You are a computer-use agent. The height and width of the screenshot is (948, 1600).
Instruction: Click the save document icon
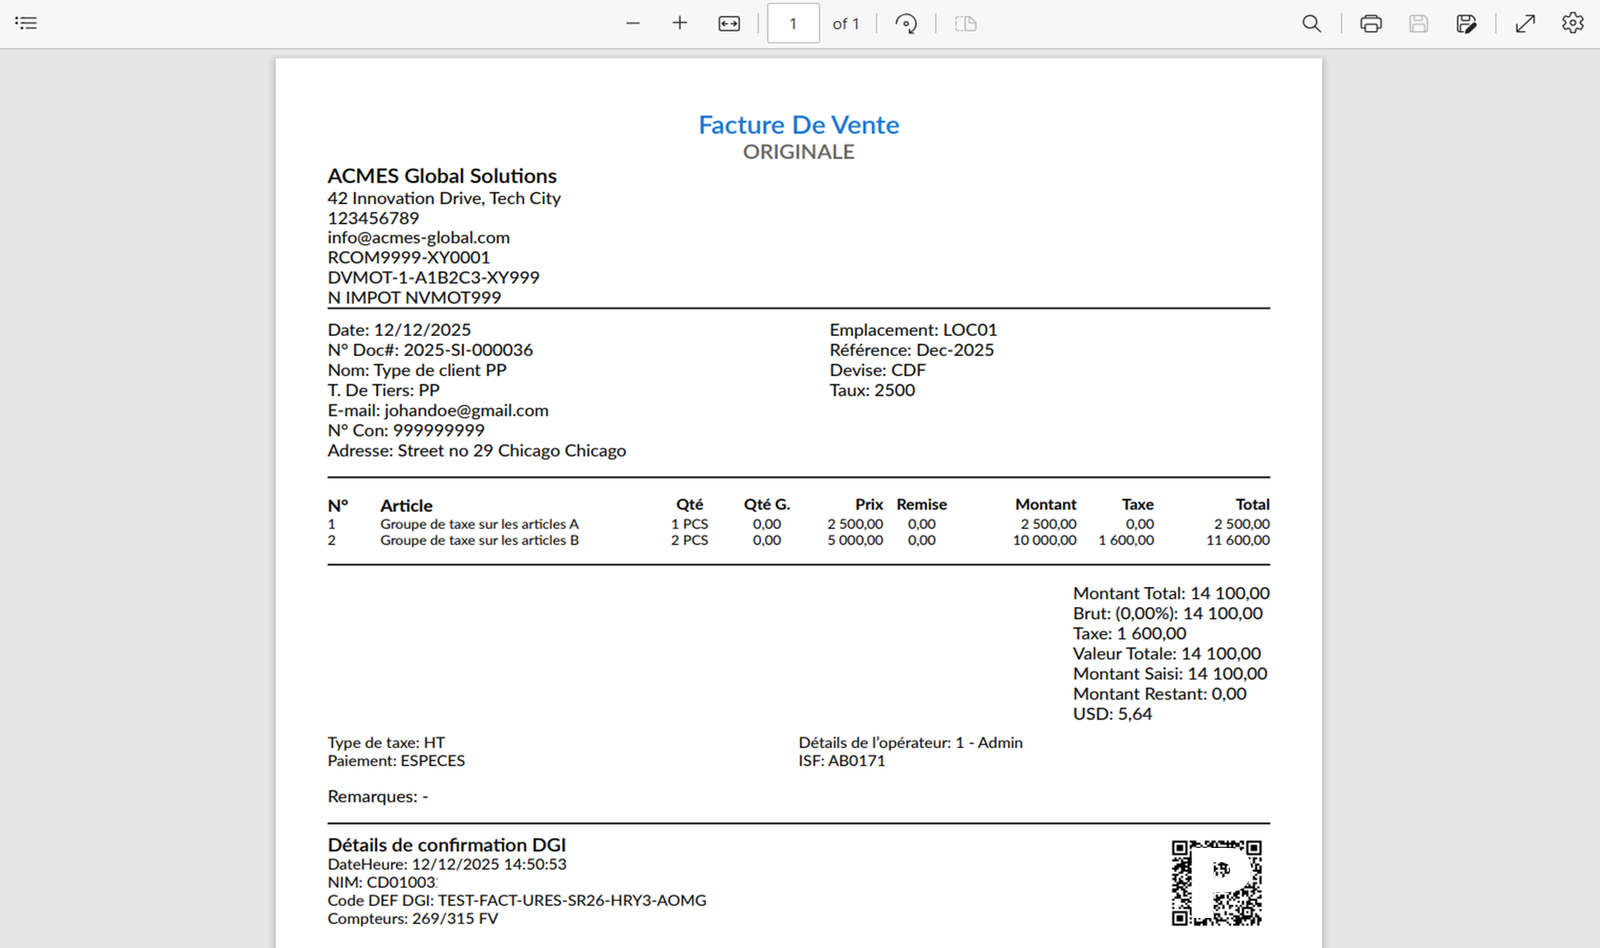(x=1418, y=23)
